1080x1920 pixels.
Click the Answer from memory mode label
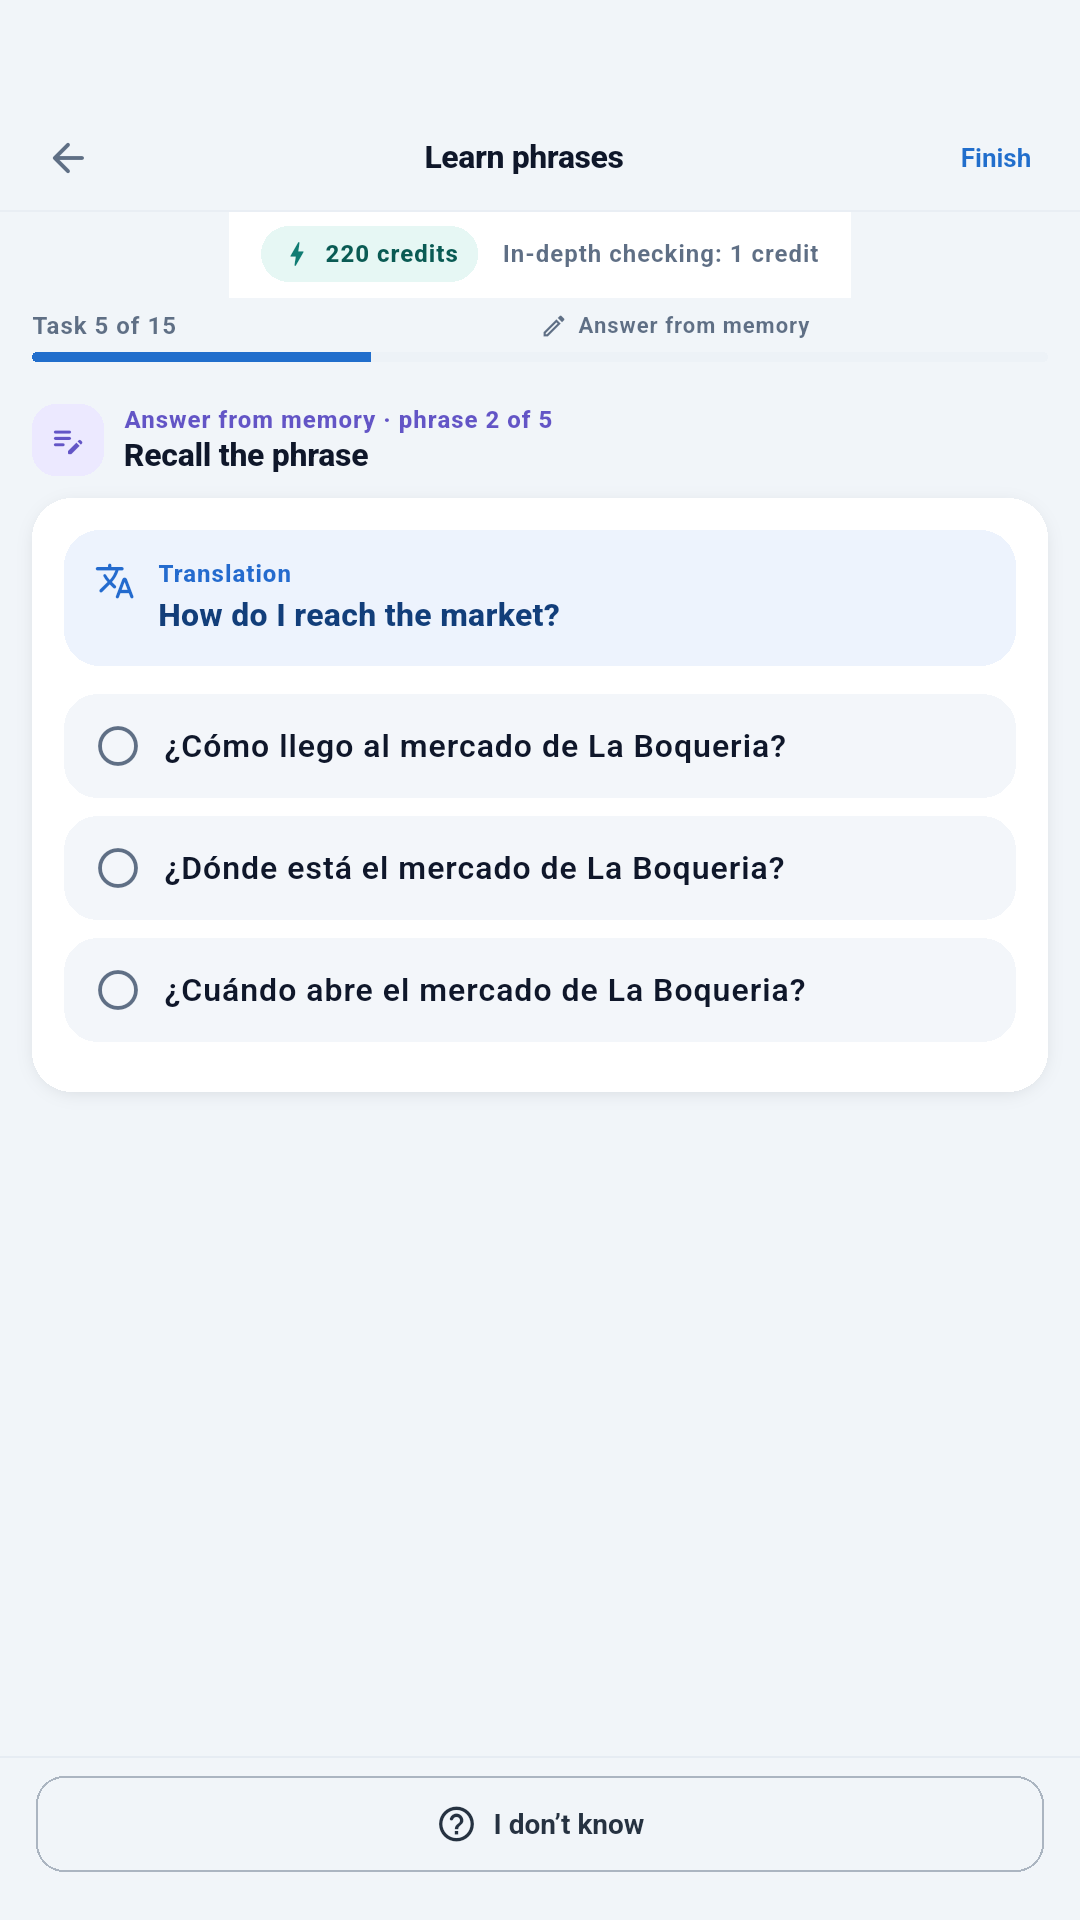tap(693, 326)
